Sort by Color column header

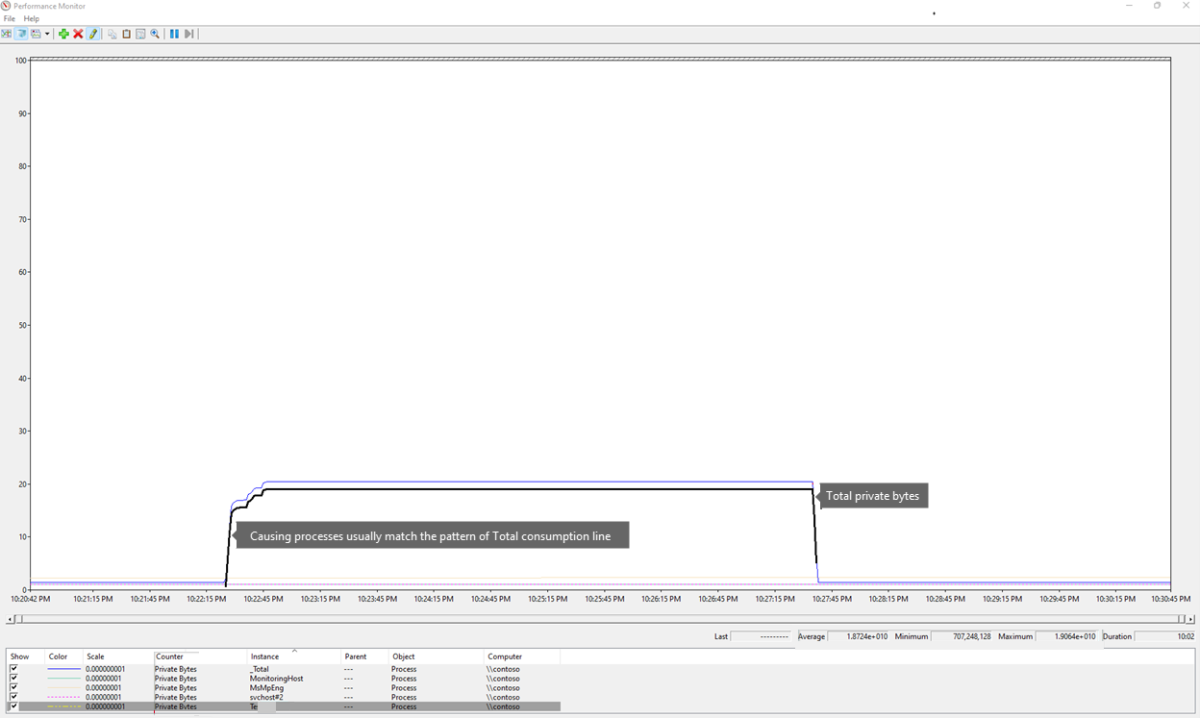[64, 657]
